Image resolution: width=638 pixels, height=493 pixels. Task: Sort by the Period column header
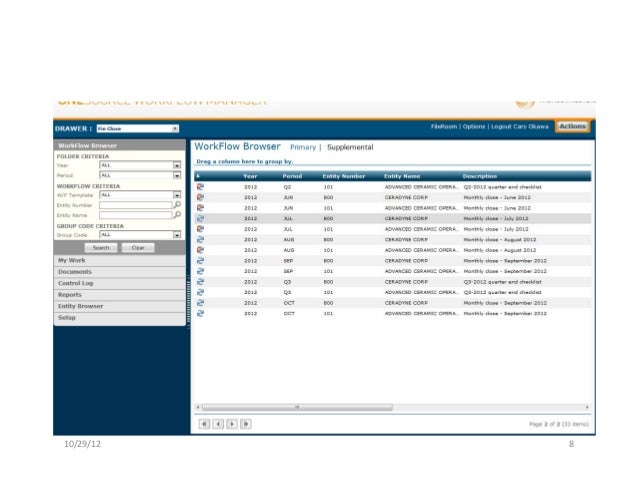tap(292, 176)
